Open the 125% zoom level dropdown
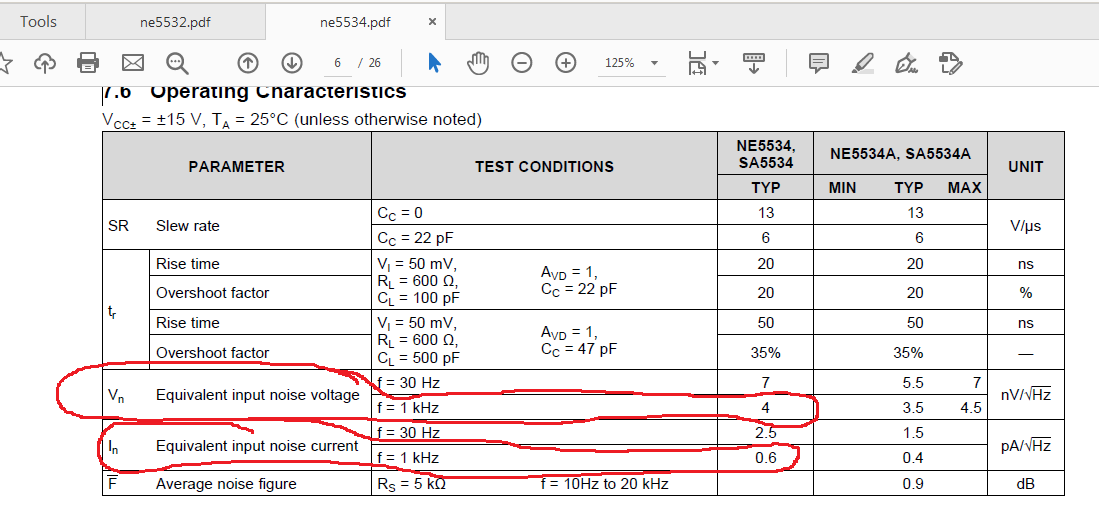 point(632,63)
